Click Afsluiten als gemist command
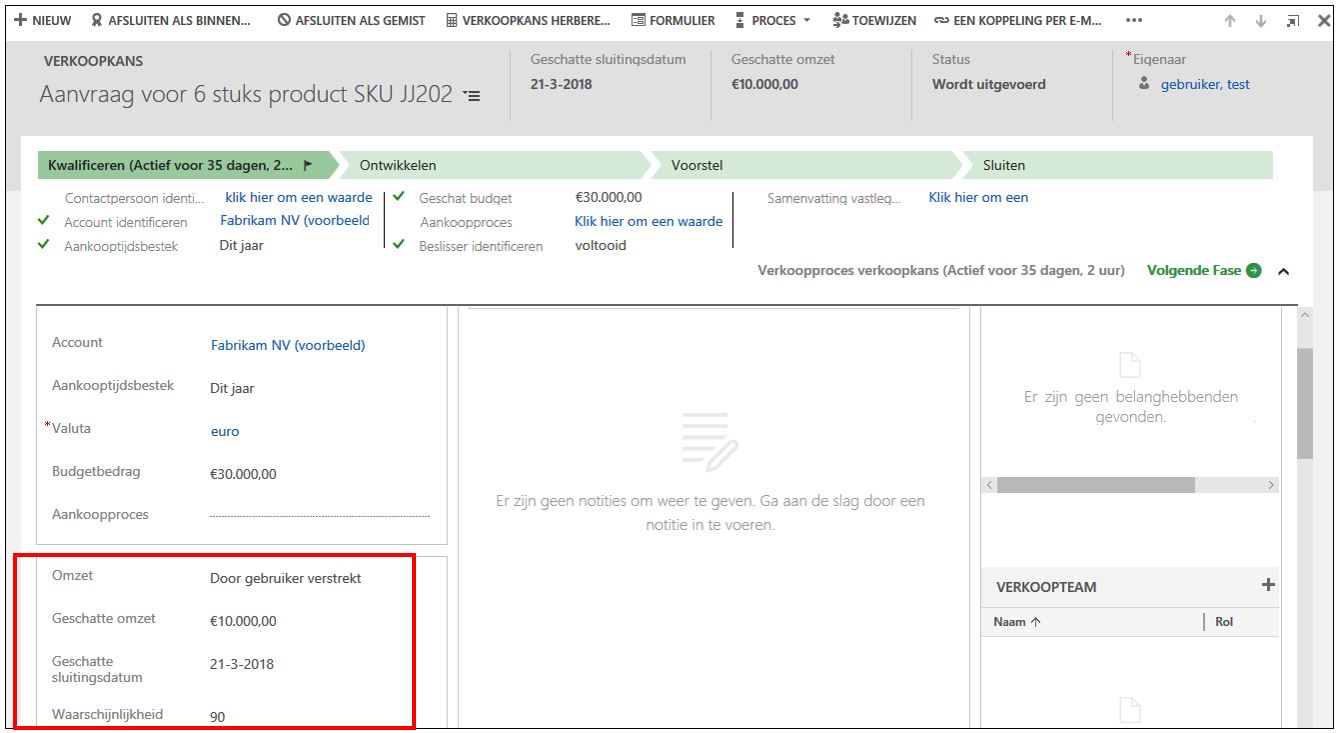This screenshot has height=733, width=1339. click(351, 20)
